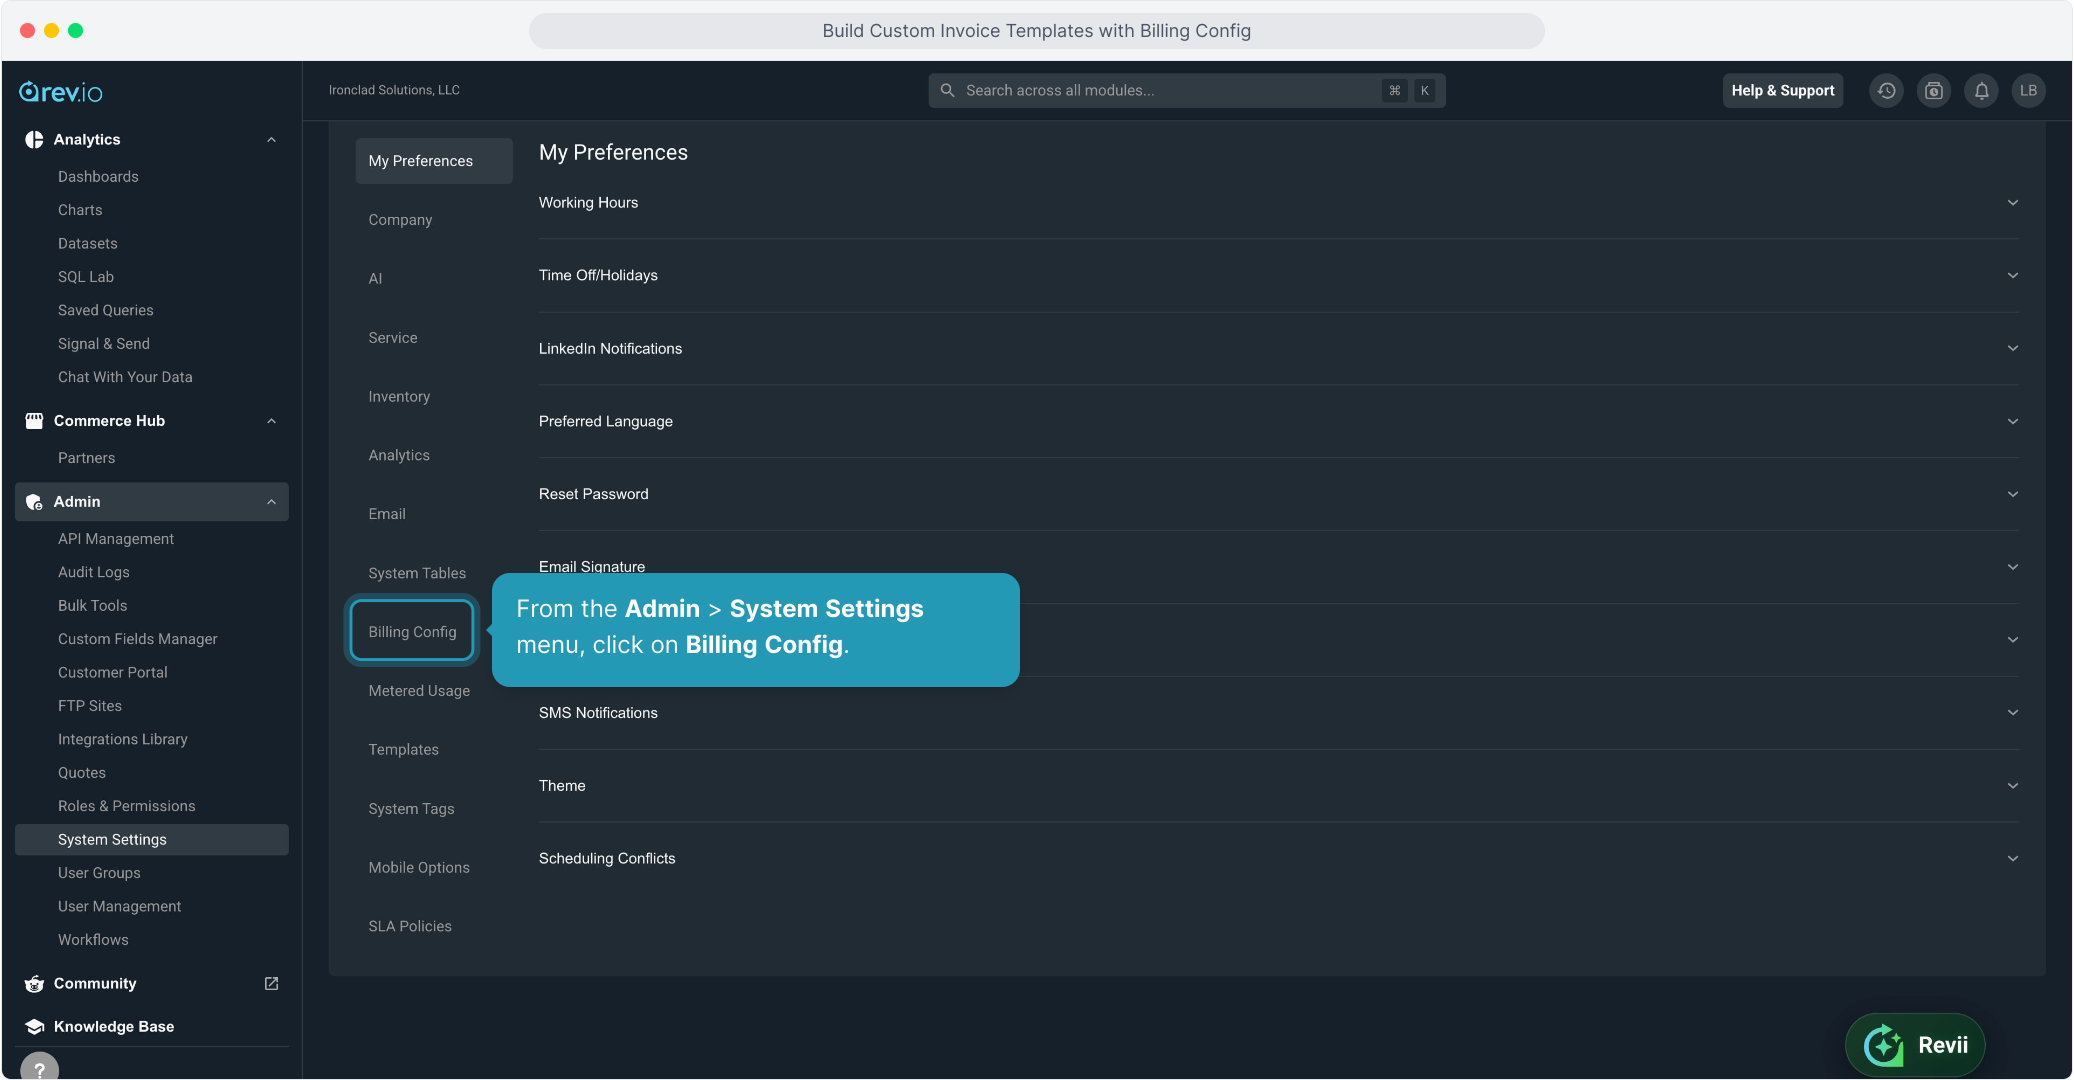Expand the Theme section
This screenshot has height=1080, width=2074.
tap(1278, 786)
